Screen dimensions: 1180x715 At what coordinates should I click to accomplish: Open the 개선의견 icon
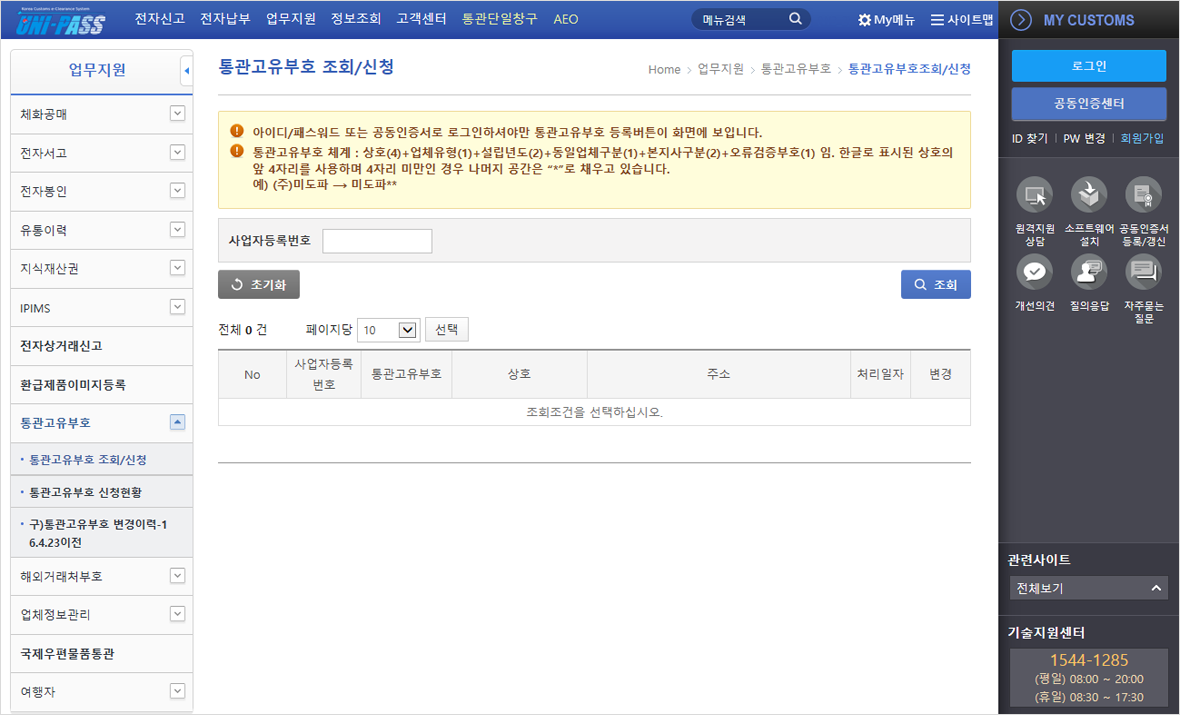[x=1034, y=271]
